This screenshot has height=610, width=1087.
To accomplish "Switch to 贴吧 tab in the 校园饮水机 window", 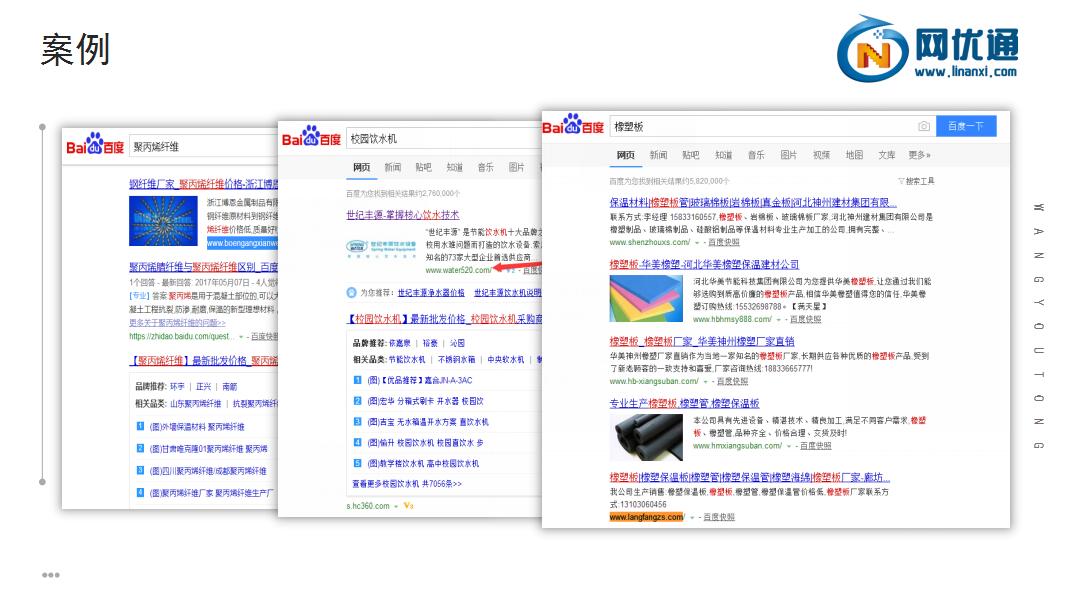I will click(x=424, y=167).
